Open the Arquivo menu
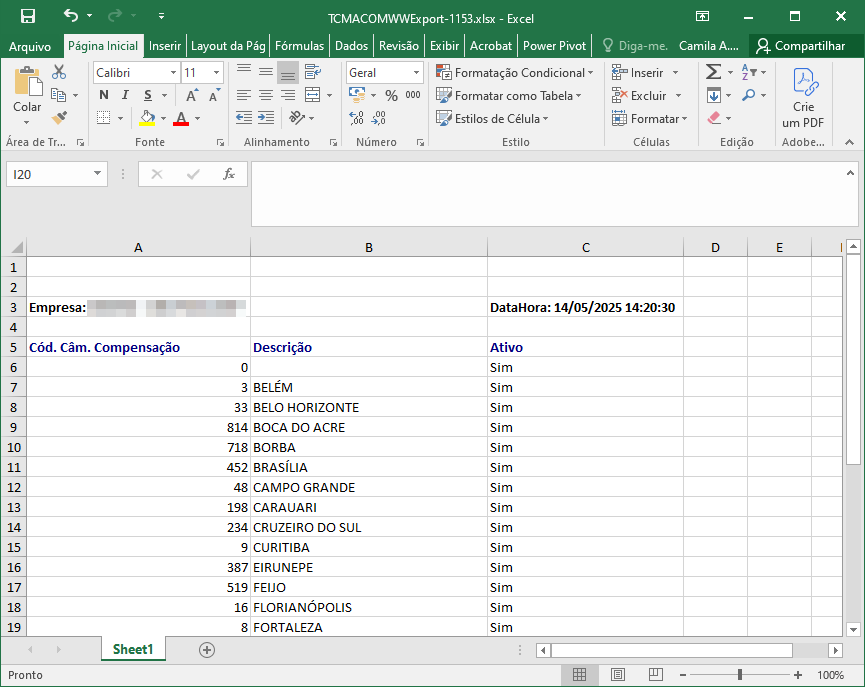The height and width of the screenshot is (687, 865). coord(30,46)
